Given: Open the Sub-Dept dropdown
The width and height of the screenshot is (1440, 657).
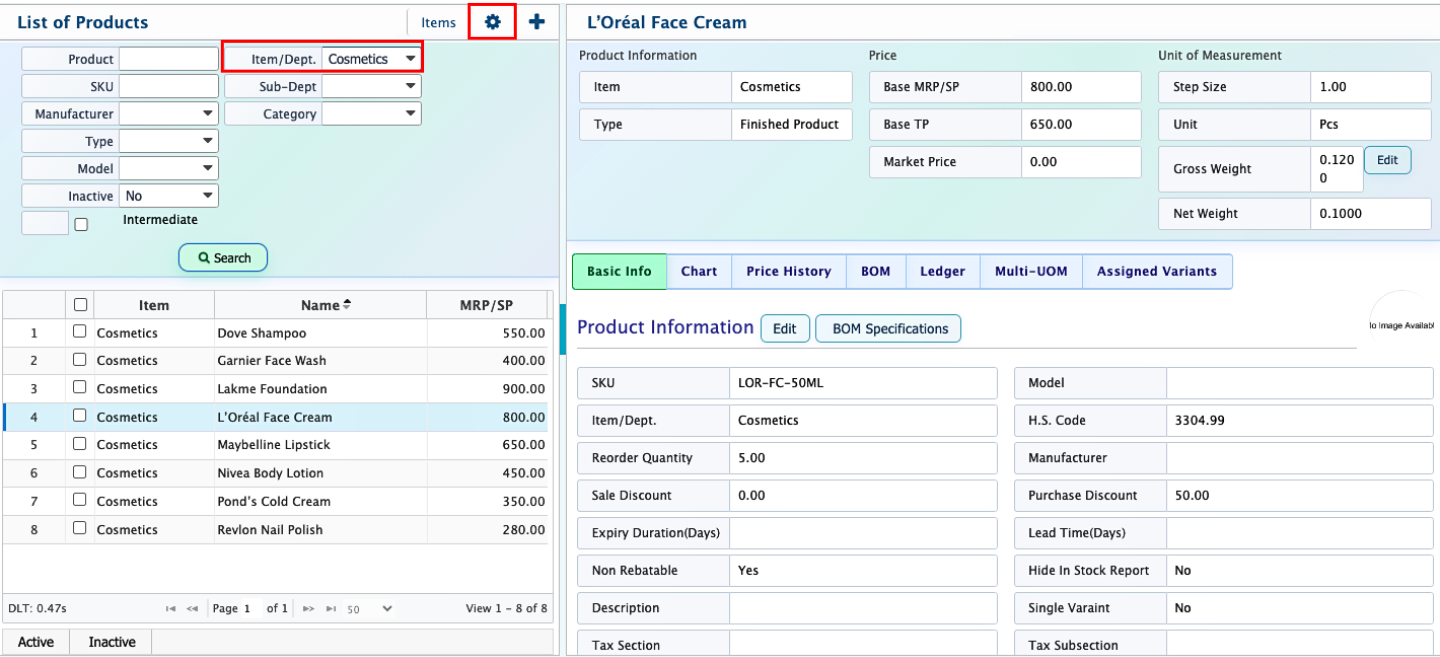Looking at the screenshot, I should (372, 87).
